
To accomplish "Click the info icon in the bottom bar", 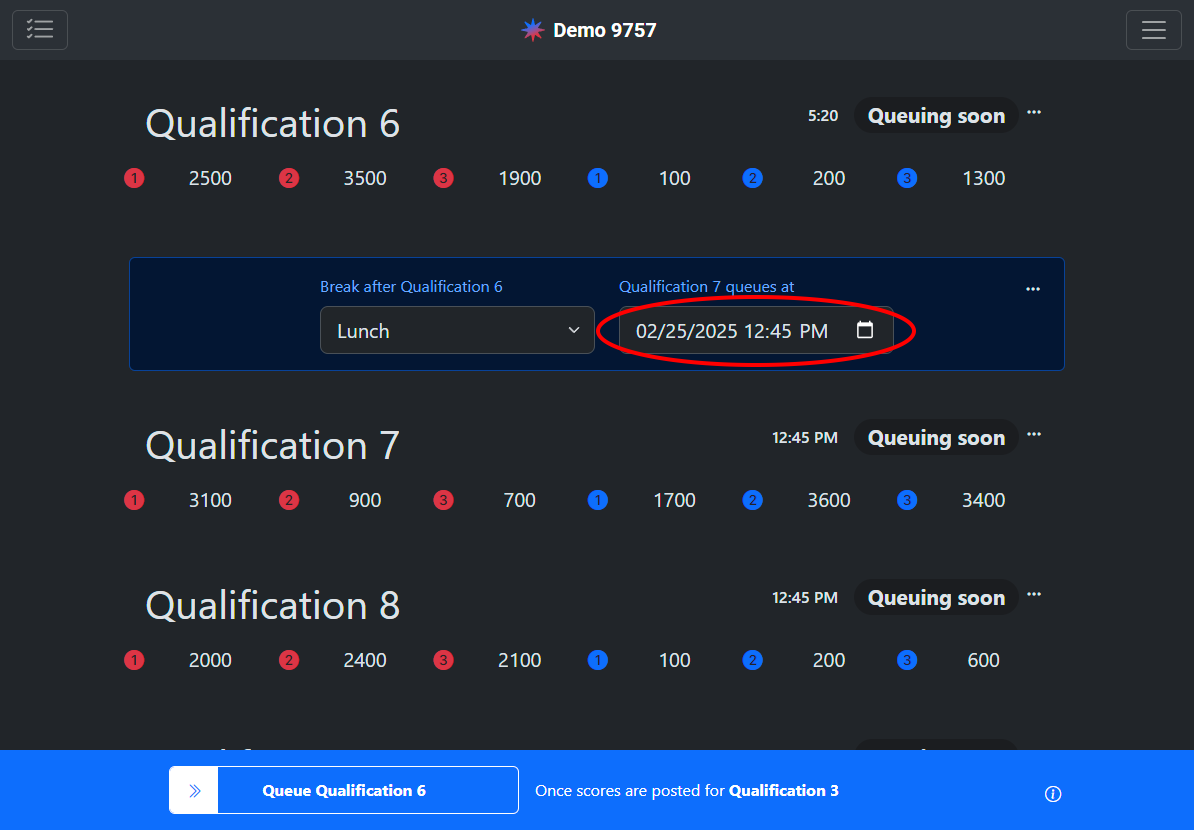I will pos(1052,794).
